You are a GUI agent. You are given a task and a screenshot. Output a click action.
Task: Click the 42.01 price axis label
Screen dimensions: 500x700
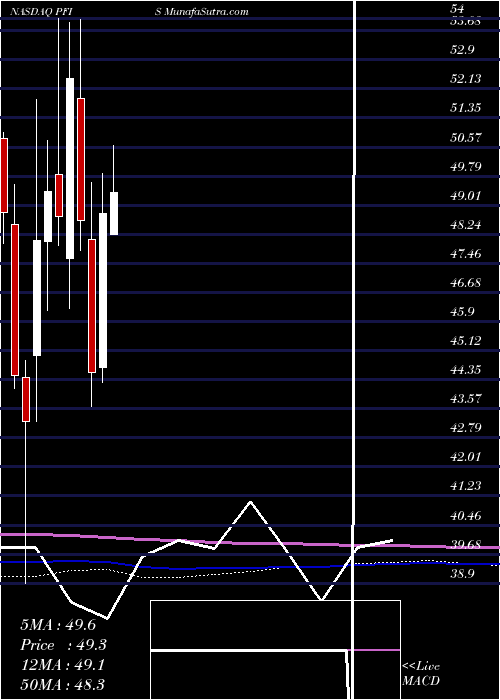[466, 457]
